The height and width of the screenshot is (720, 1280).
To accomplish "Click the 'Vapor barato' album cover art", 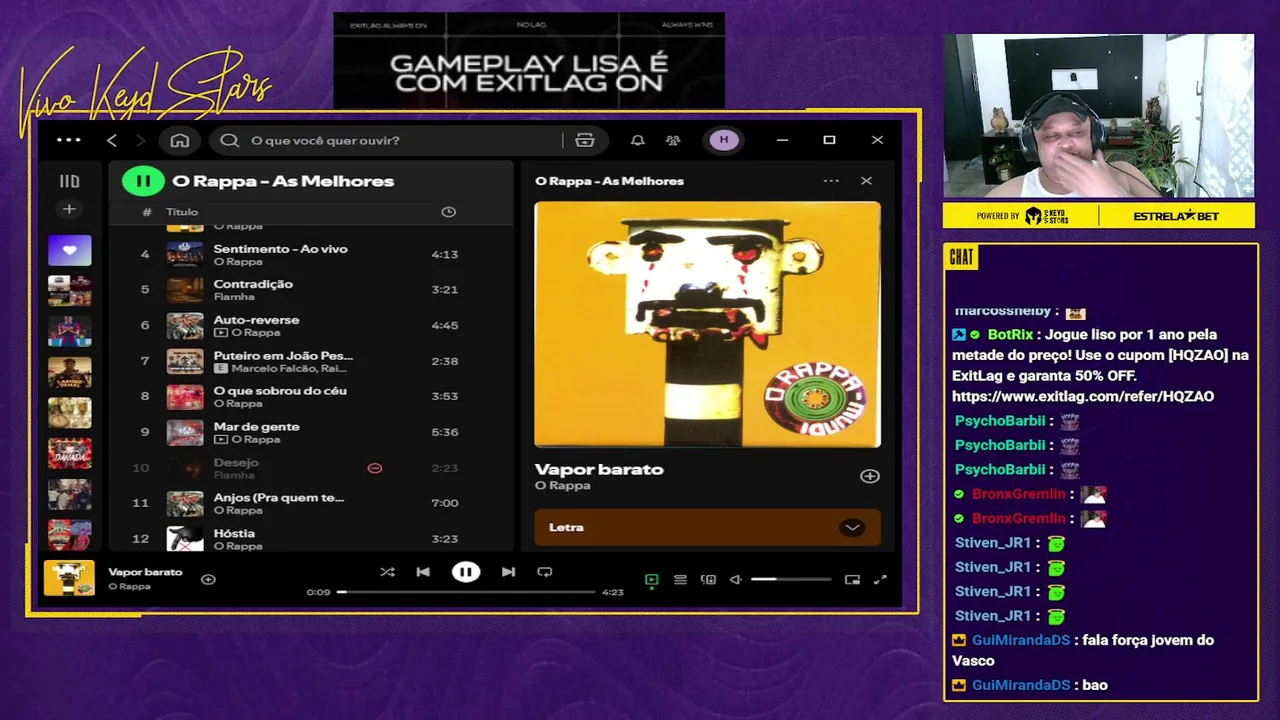I will click(x=707, y=324).
